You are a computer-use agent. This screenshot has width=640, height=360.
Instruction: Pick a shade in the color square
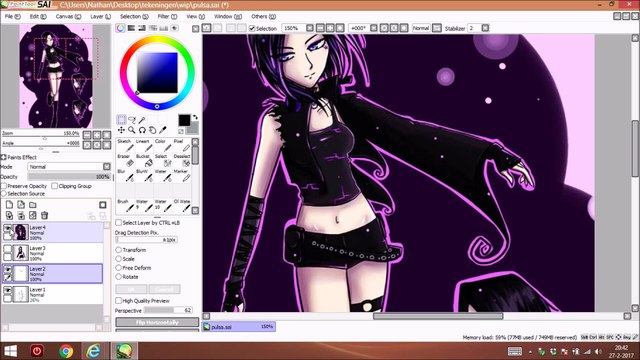157,73
